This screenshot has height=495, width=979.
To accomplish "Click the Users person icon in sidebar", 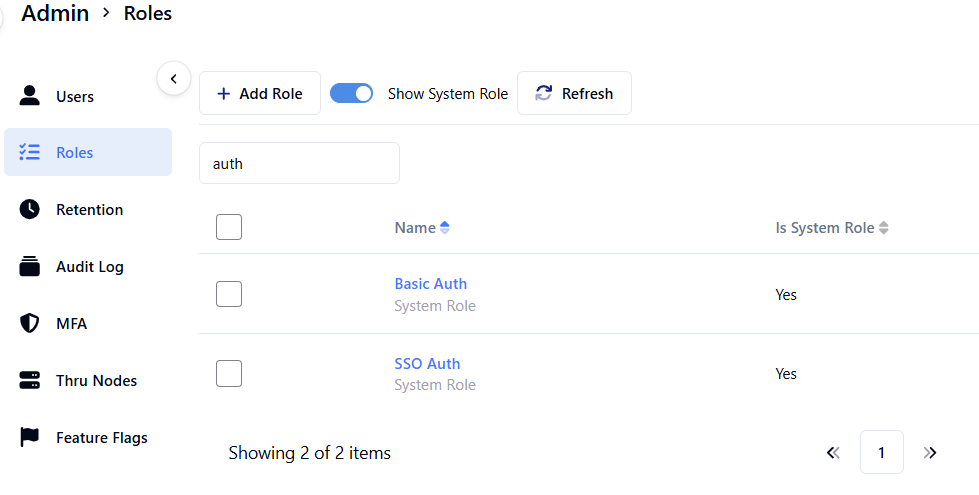I will tap(30, 96).
